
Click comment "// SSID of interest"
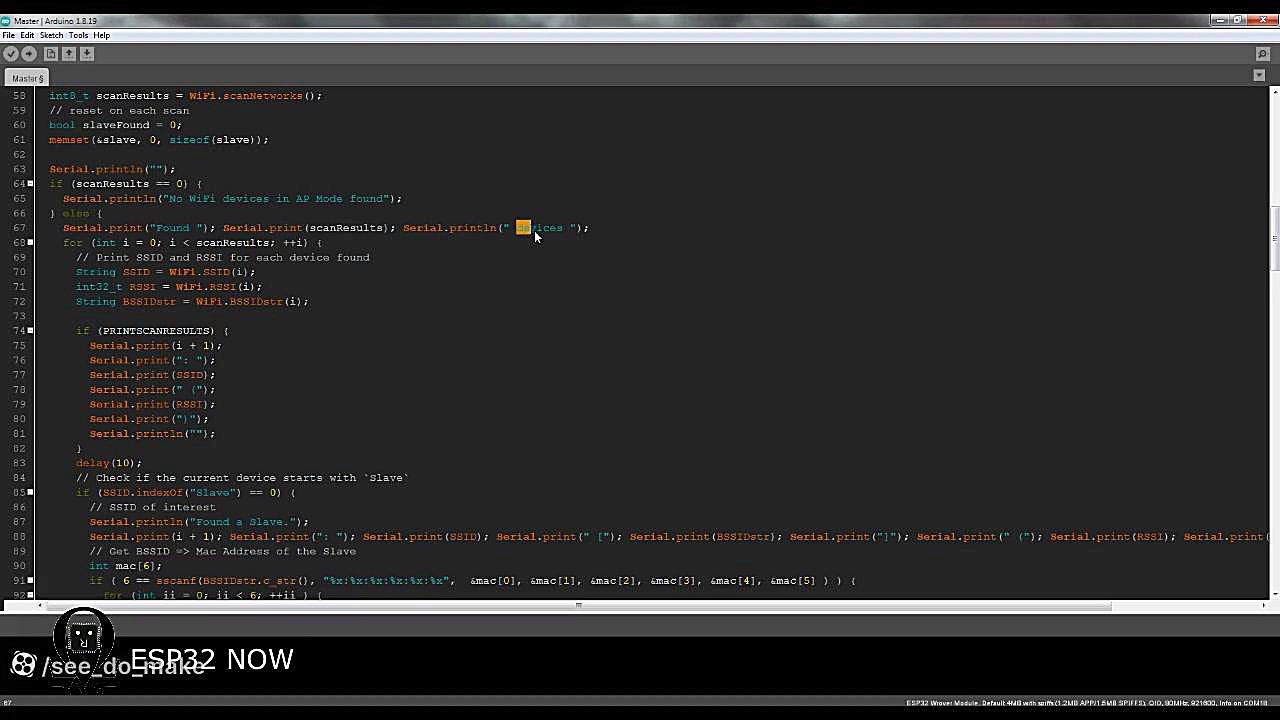tap(152, 507)
